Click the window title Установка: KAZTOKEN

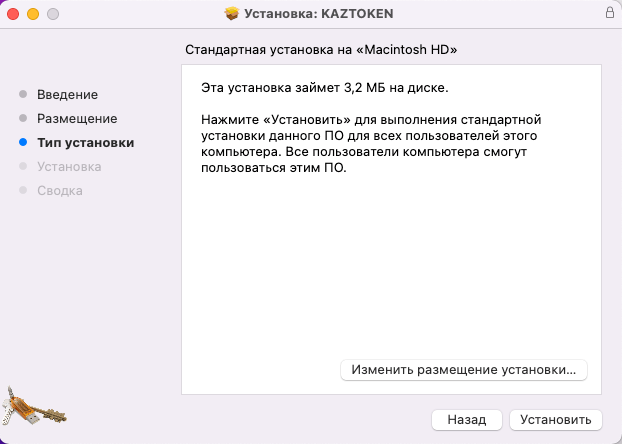click(319, 13)
